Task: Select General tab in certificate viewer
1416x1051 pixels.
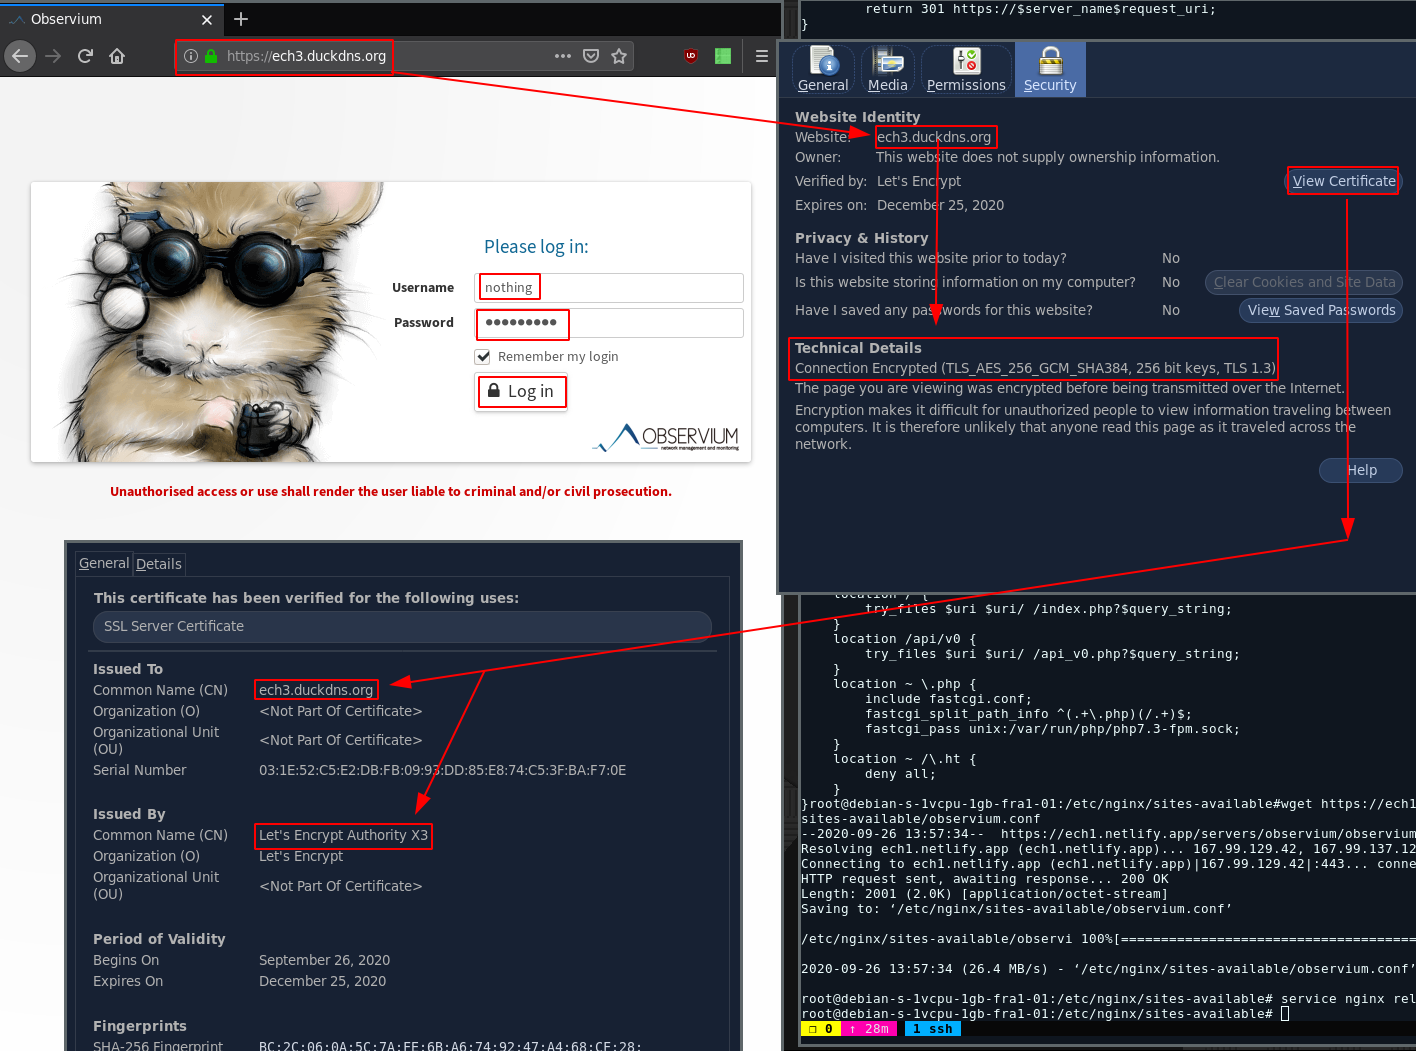Action: 104,563
